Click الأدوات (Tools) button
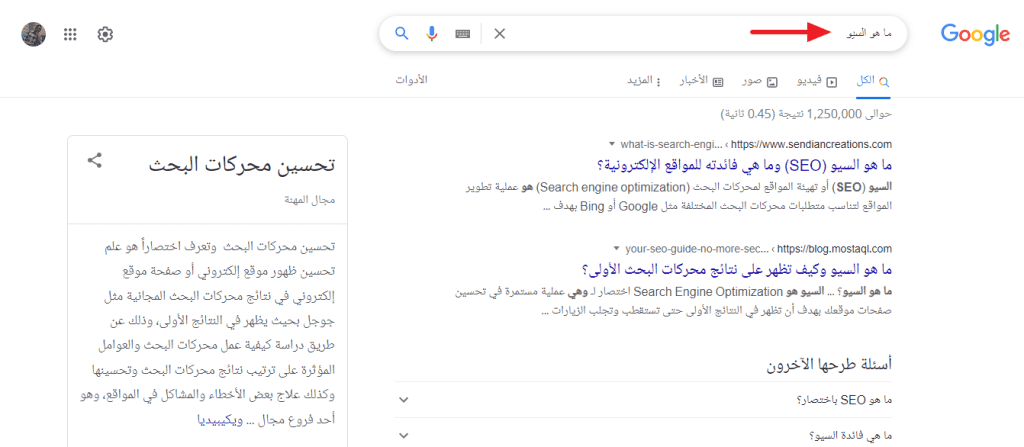The image size is (1024, 447). [411, 80]
